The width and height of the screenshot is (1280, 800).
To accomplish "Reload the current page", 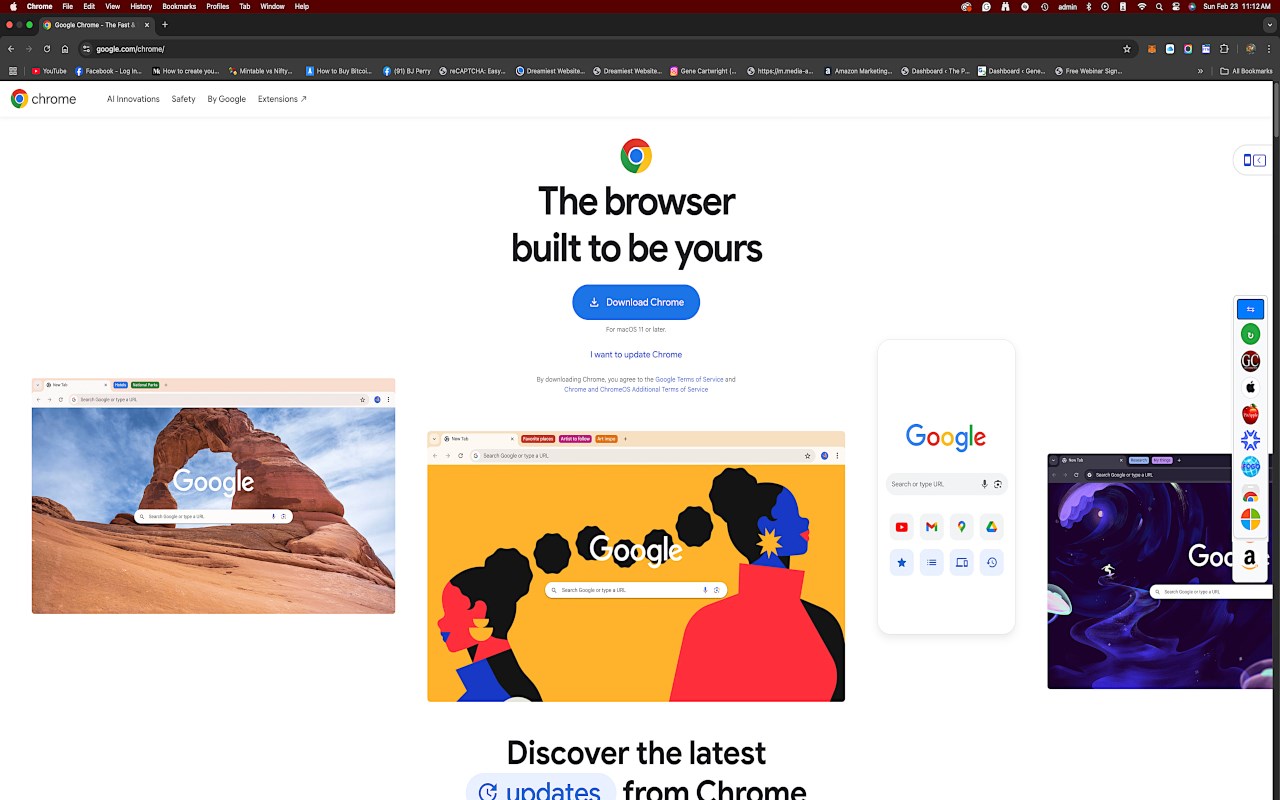I will pyautogui.click(x=47, y=49).
